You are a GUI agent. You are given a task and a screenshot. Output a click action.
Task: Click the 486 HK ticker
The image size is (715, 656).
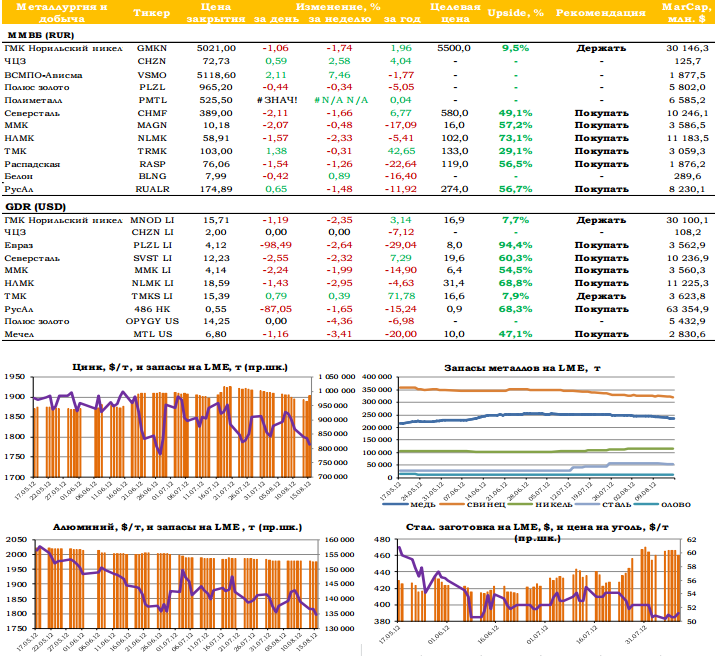point(152,309)
